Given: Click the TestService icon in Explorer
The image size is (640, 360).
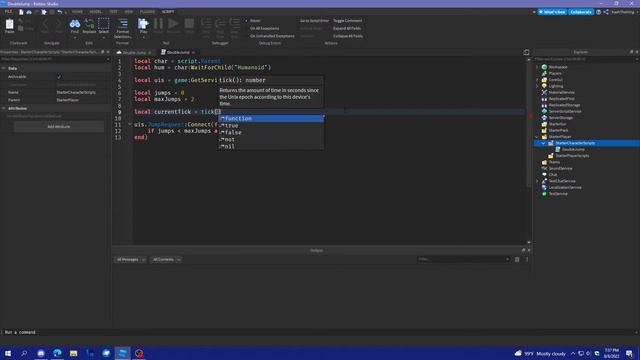Looking at the screenshot, I should pyautogui.click(x=544, y=193).
